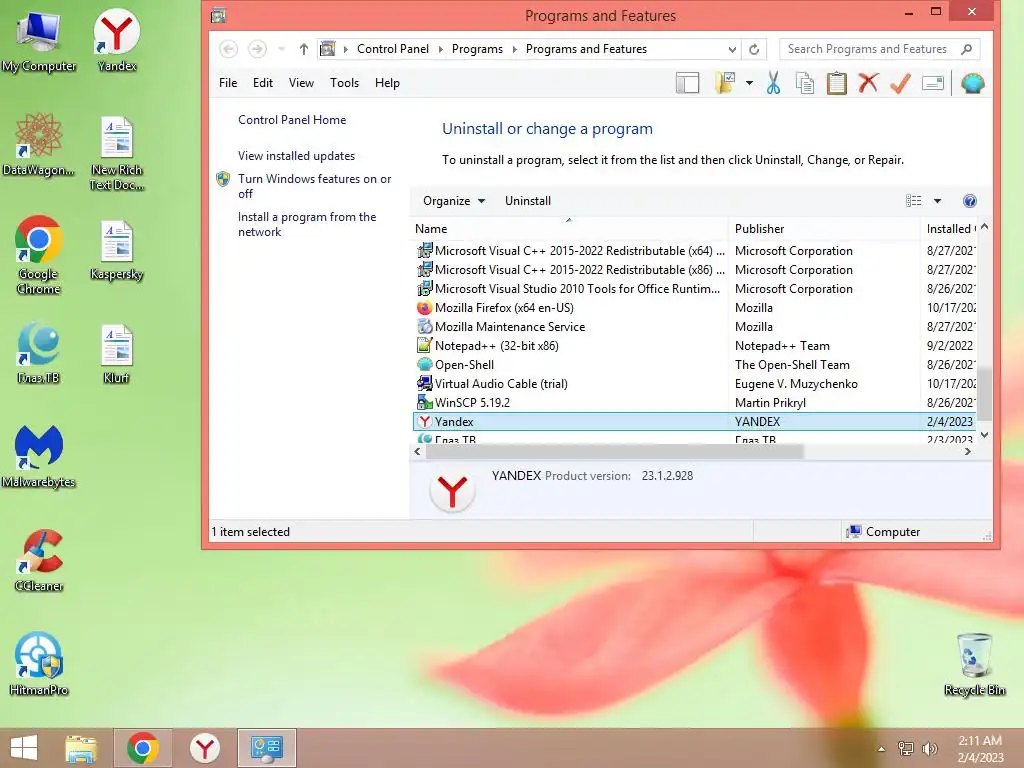Viewport: 1024px width, 768px height.
Task: Open Yandex browser from taskbar
Action: [204, 748]
